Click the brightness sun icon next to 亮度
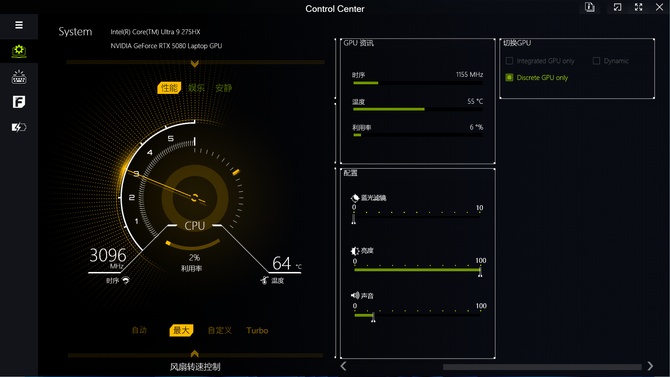This screenshot has width=670, height=377. [355, 251]
